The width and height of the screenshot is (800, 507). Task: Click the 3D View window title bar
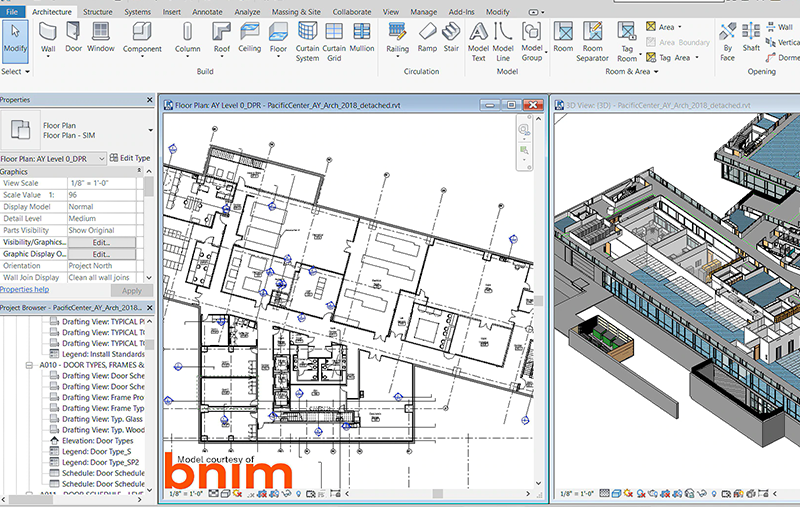[x=679, y=105]
